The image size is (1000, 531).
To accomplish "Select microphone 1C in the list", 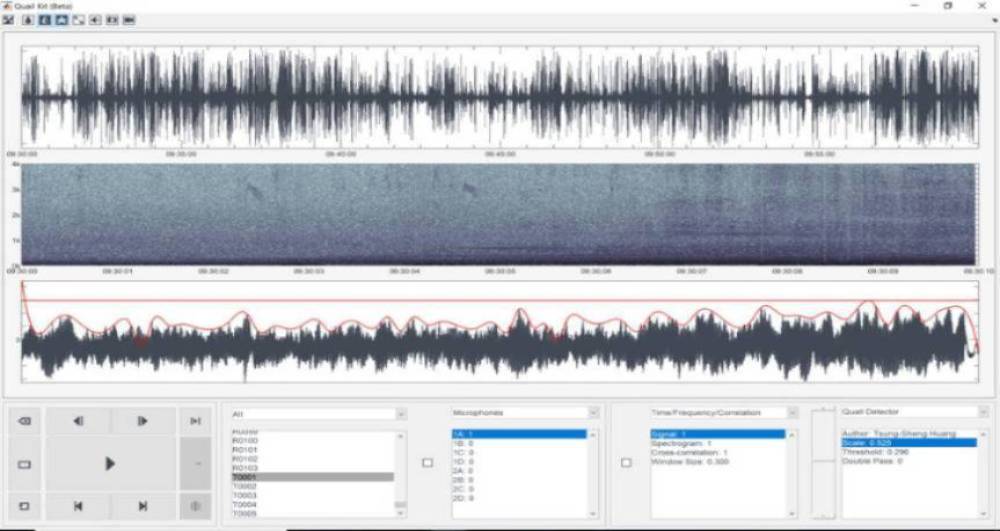I will click(519, 452).
